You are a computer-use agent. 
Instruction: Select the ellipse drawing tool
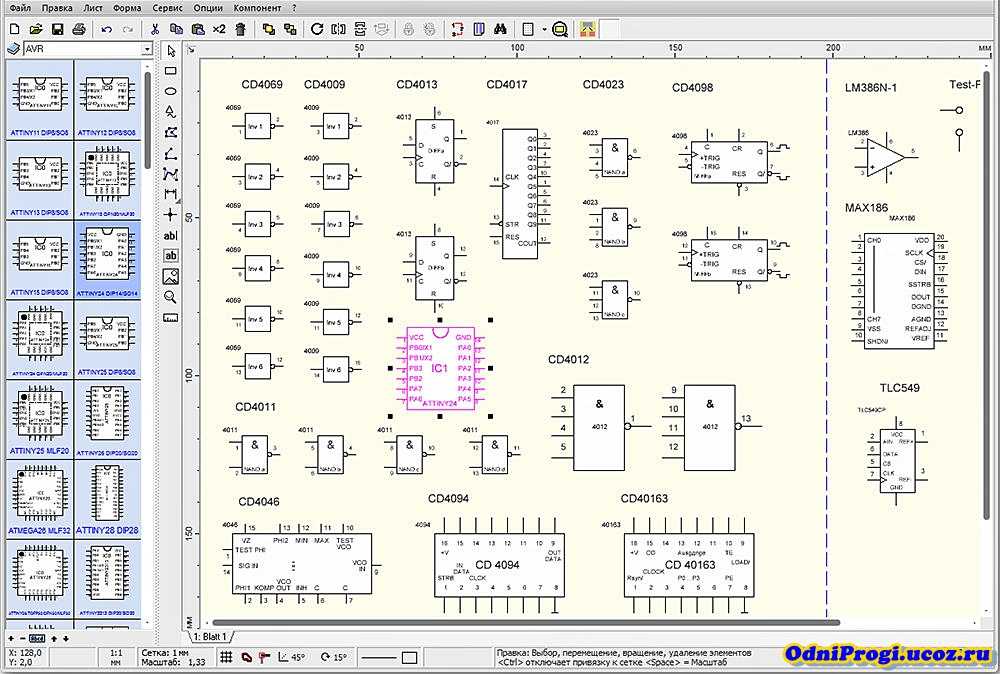pos(170,92)
